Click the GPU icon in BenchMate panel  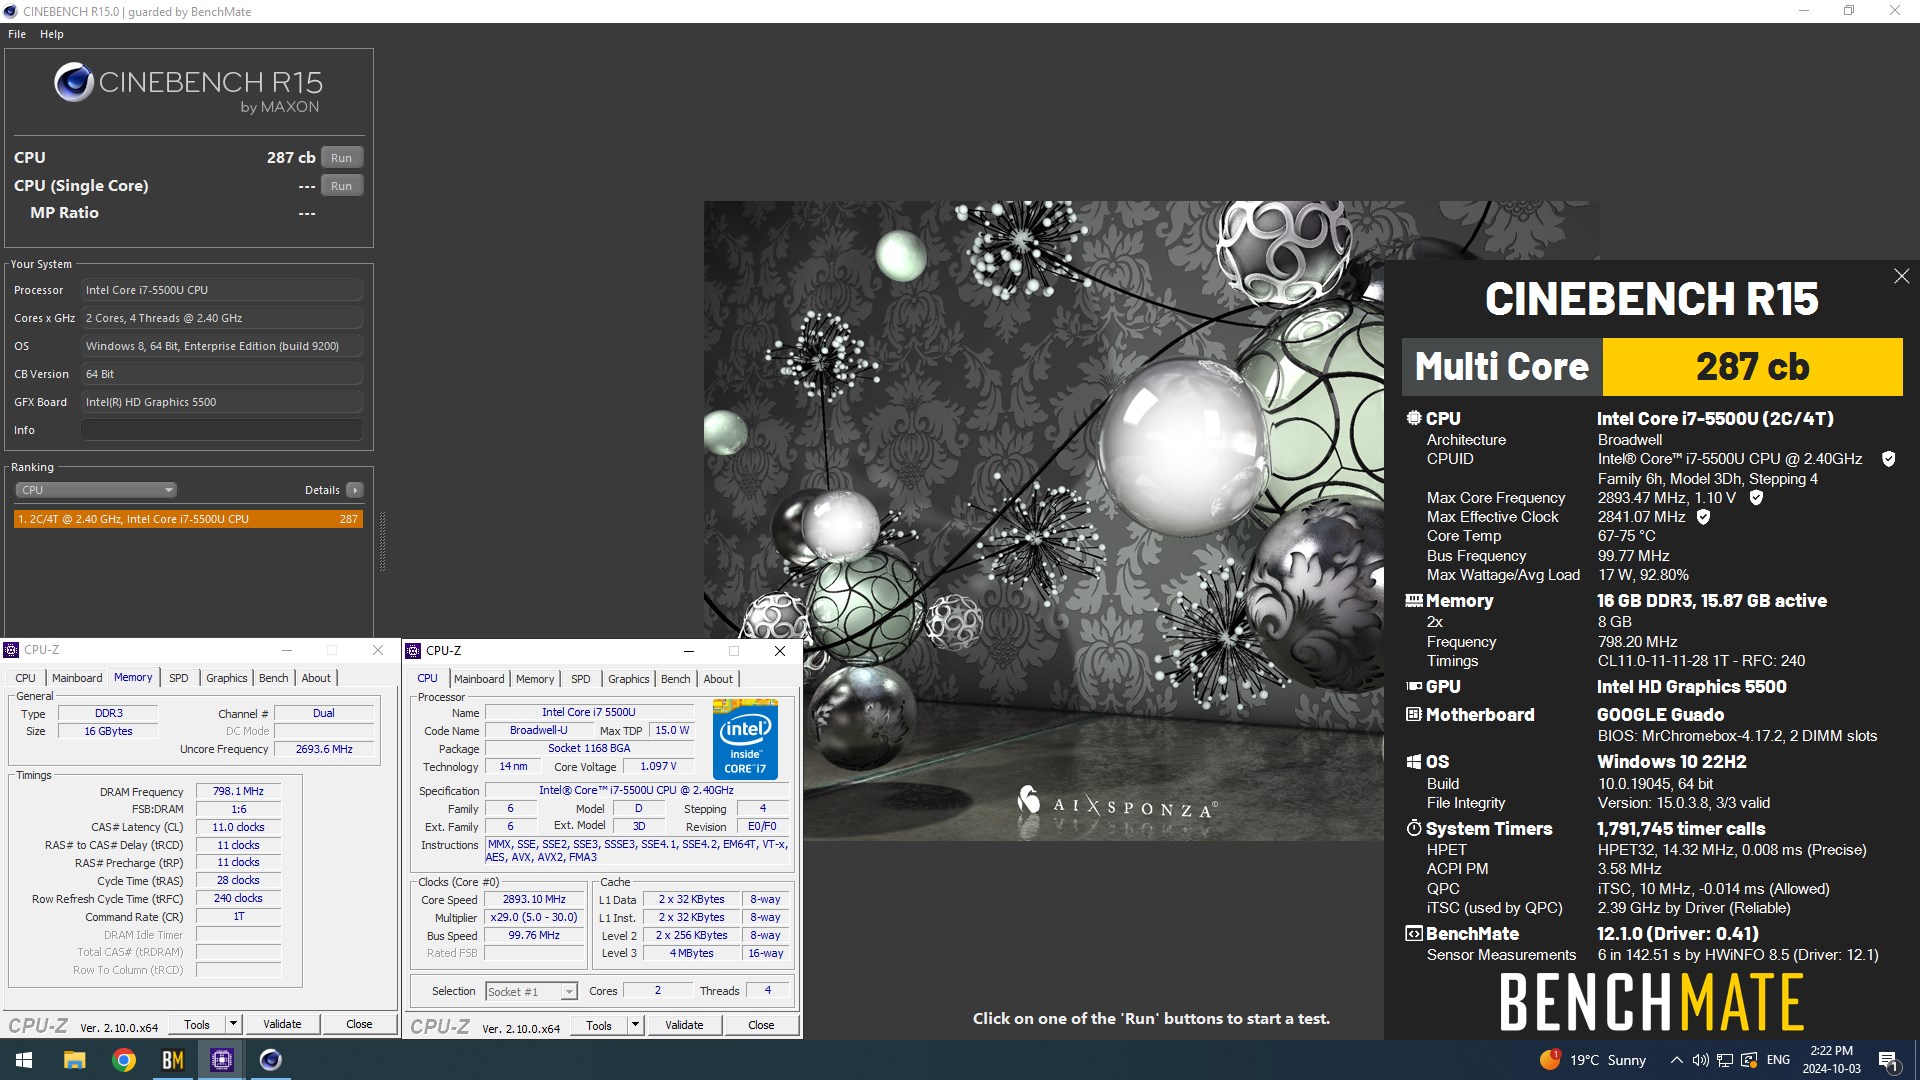point(1414,686)
